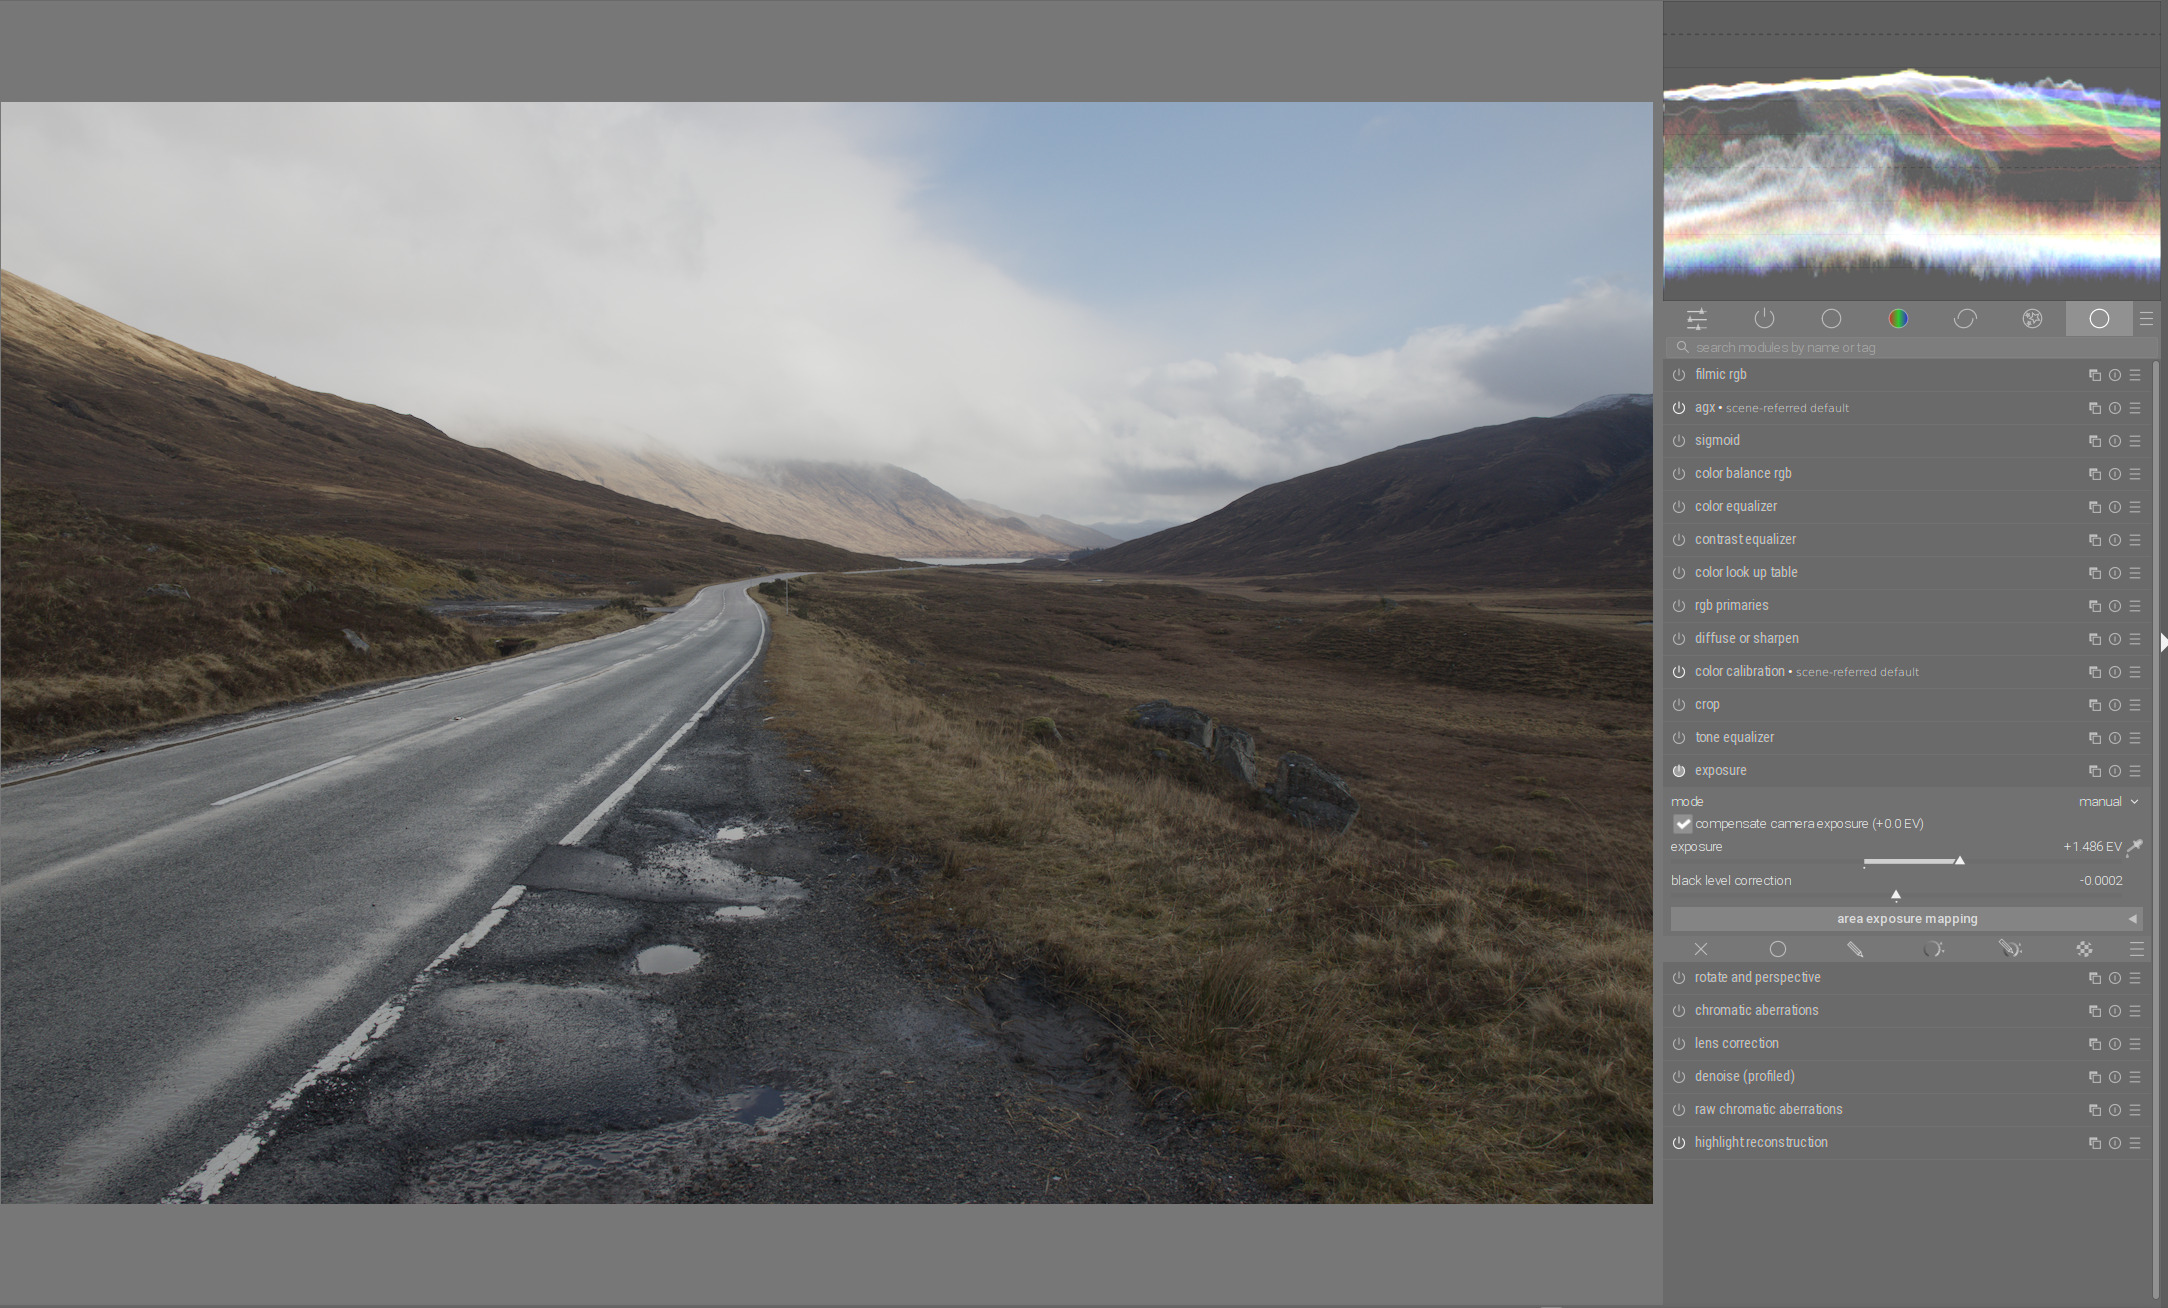Create new instance of color balance rgb
This screenshot has width=2168, height=1308.
click(2094, 474)
